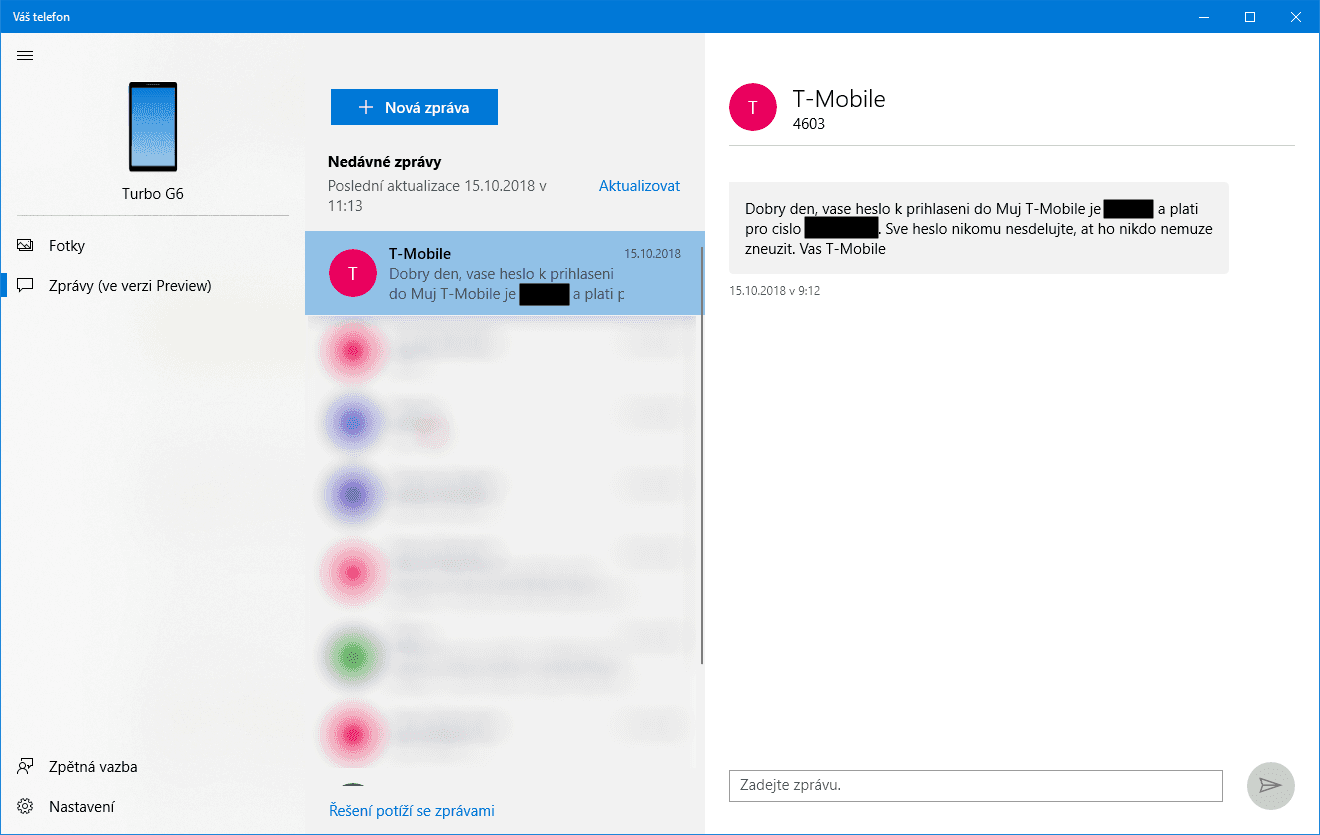
Task: Click the received T-Mobile message bubble
Action: [x=980, y=228]
